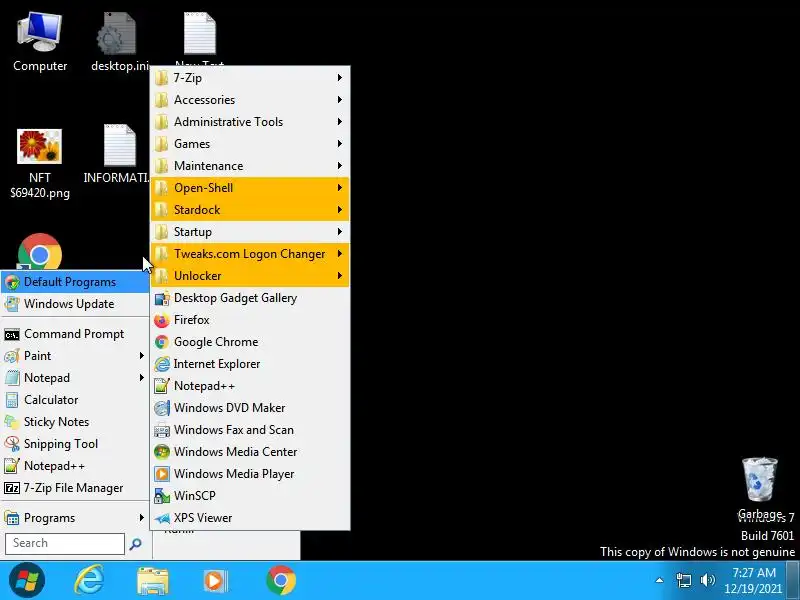Click the Windows Start orb button
This screenshot has height=600, width=800.
coord(27,580)
